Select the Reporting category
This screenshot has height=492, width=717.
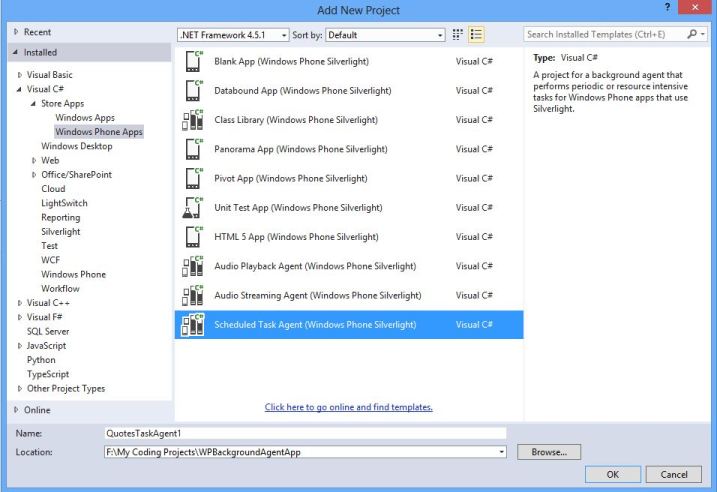[x=60, y=217]
